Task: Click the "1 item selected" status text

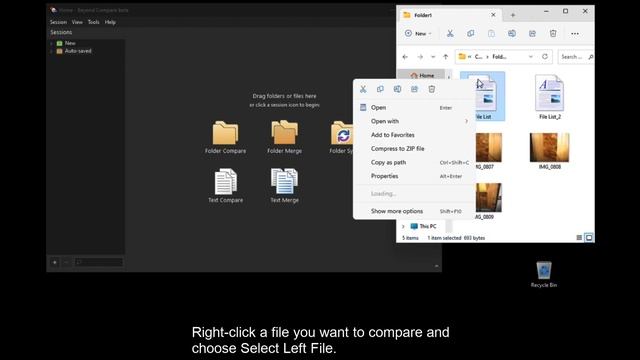Action: click(444, 238)
